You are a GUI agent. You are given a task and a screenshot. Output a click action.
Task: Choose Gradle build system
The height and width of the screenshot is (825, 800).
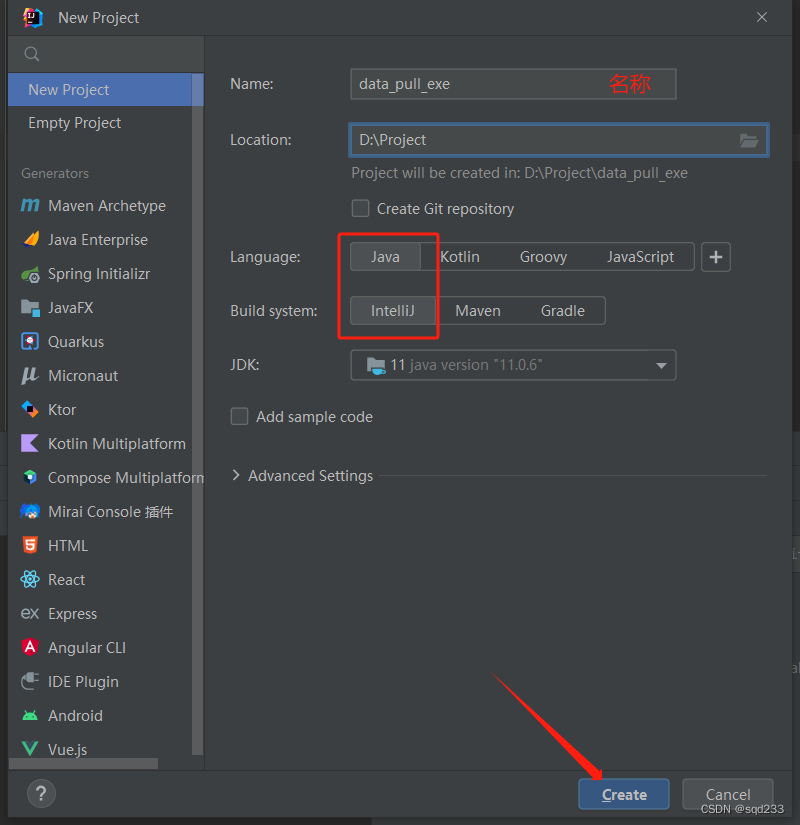[x=563, y=310]
